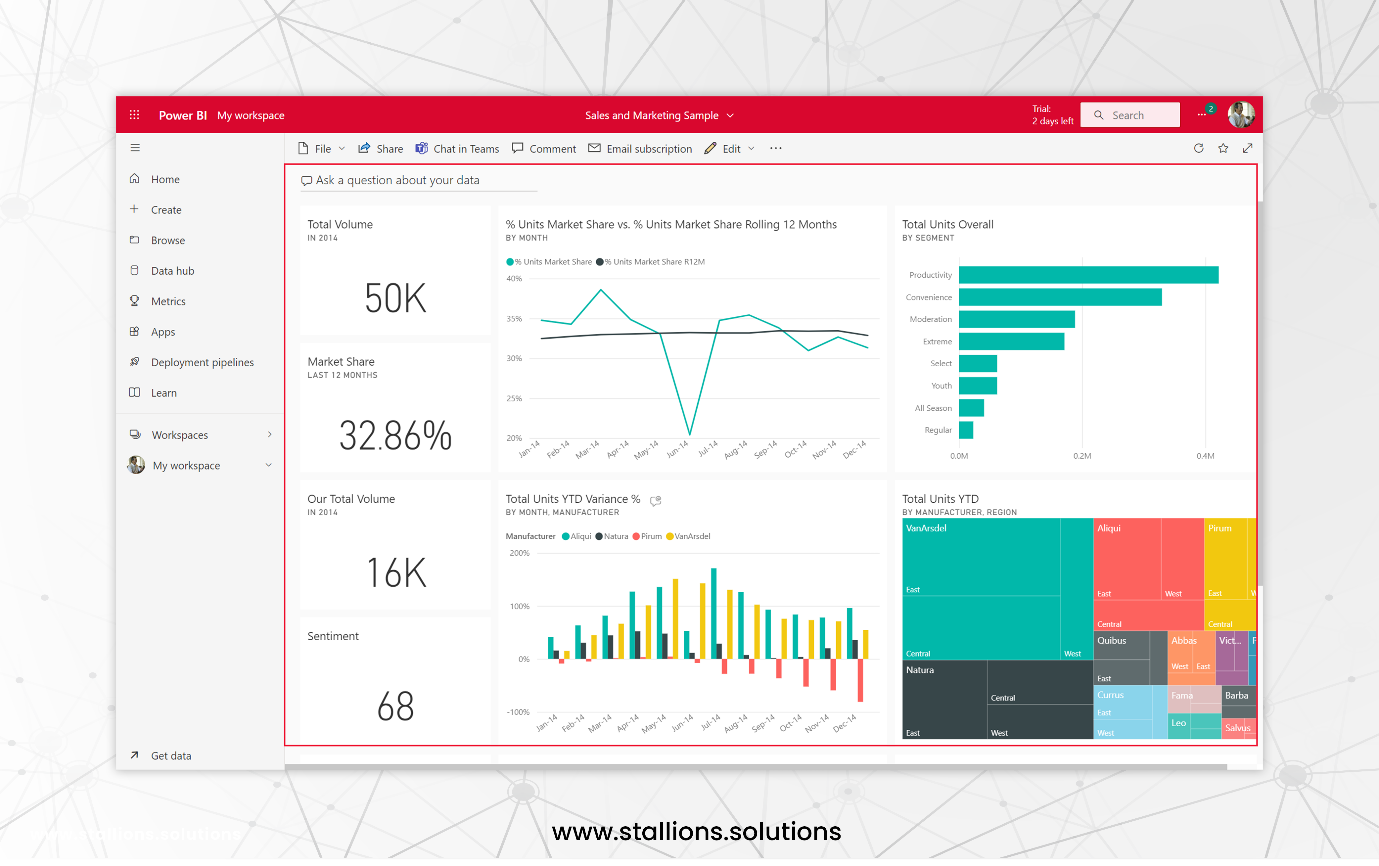Click the Quibus block in the treemap
Image resolution: width=1379 pixels, height=866 pixels.
(1130, 658)
